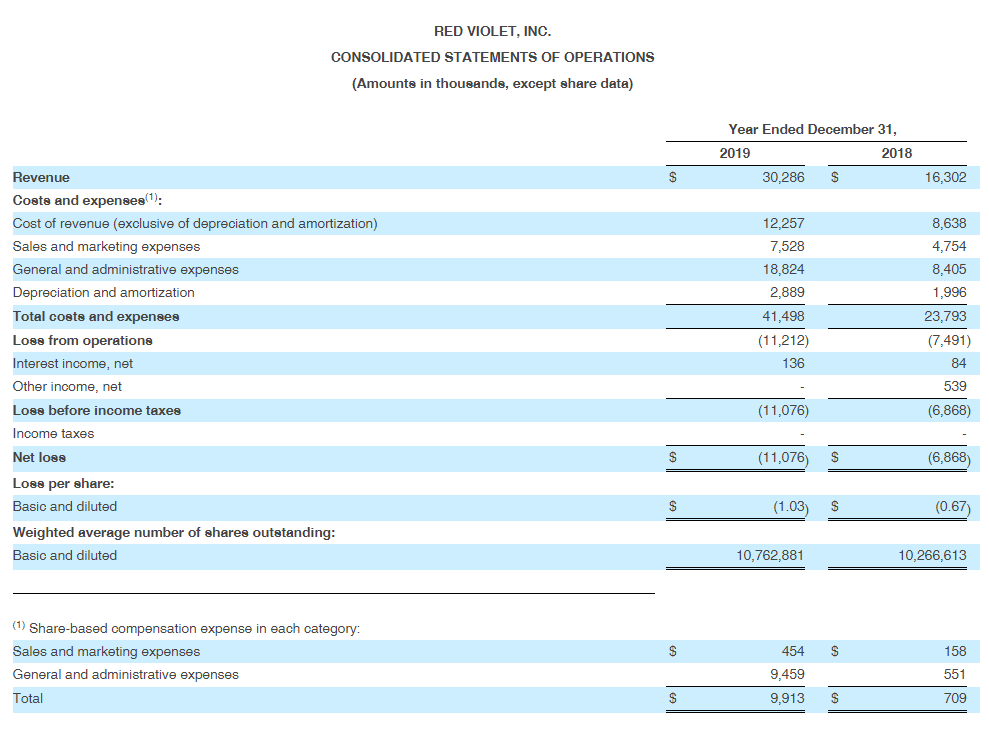Select the 2019 column header
989x731 pixels.
(x=735, y=153)
